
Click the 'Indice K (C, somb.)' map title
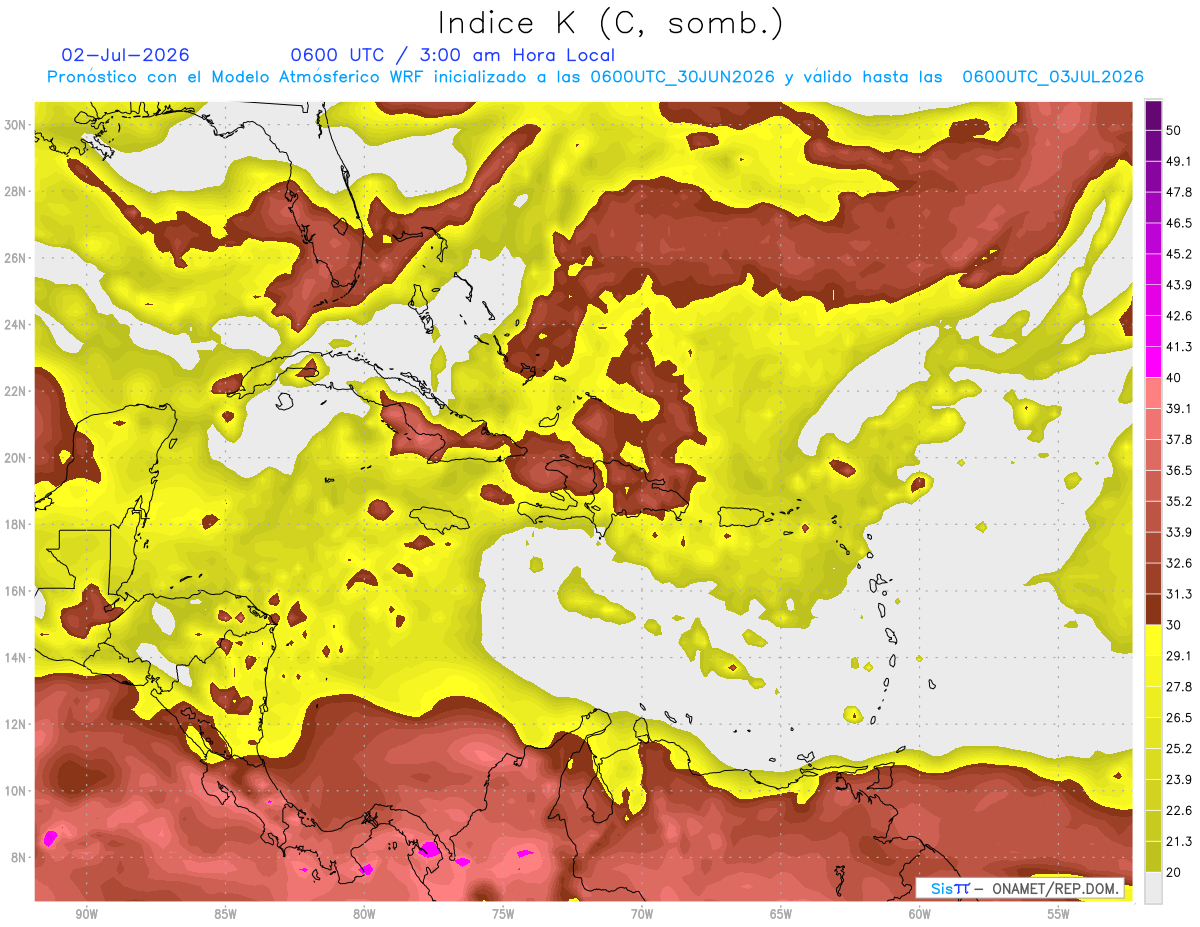tap(611, 23)
